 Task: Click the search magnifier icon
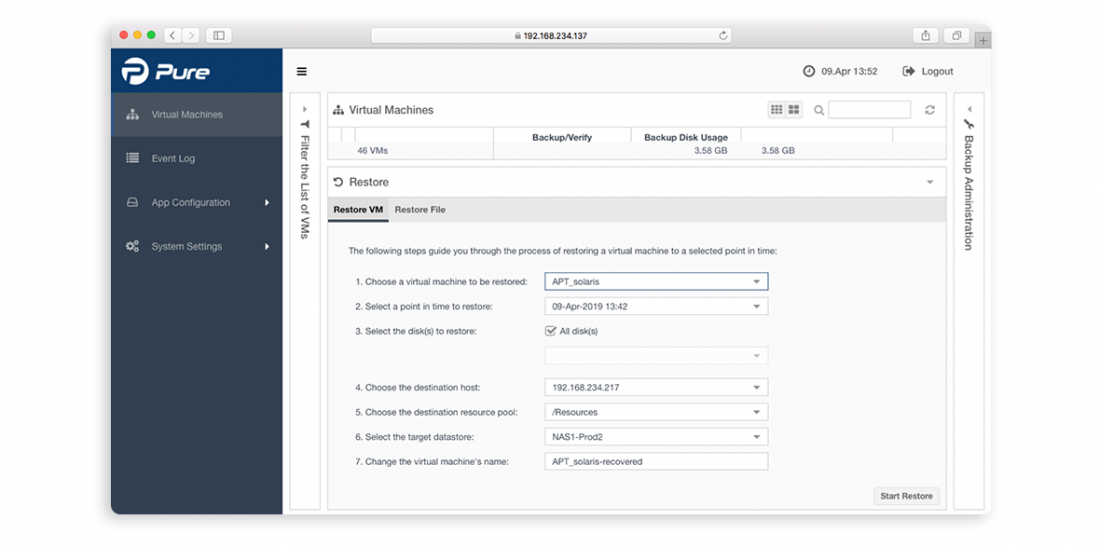[x=819, y=110]
